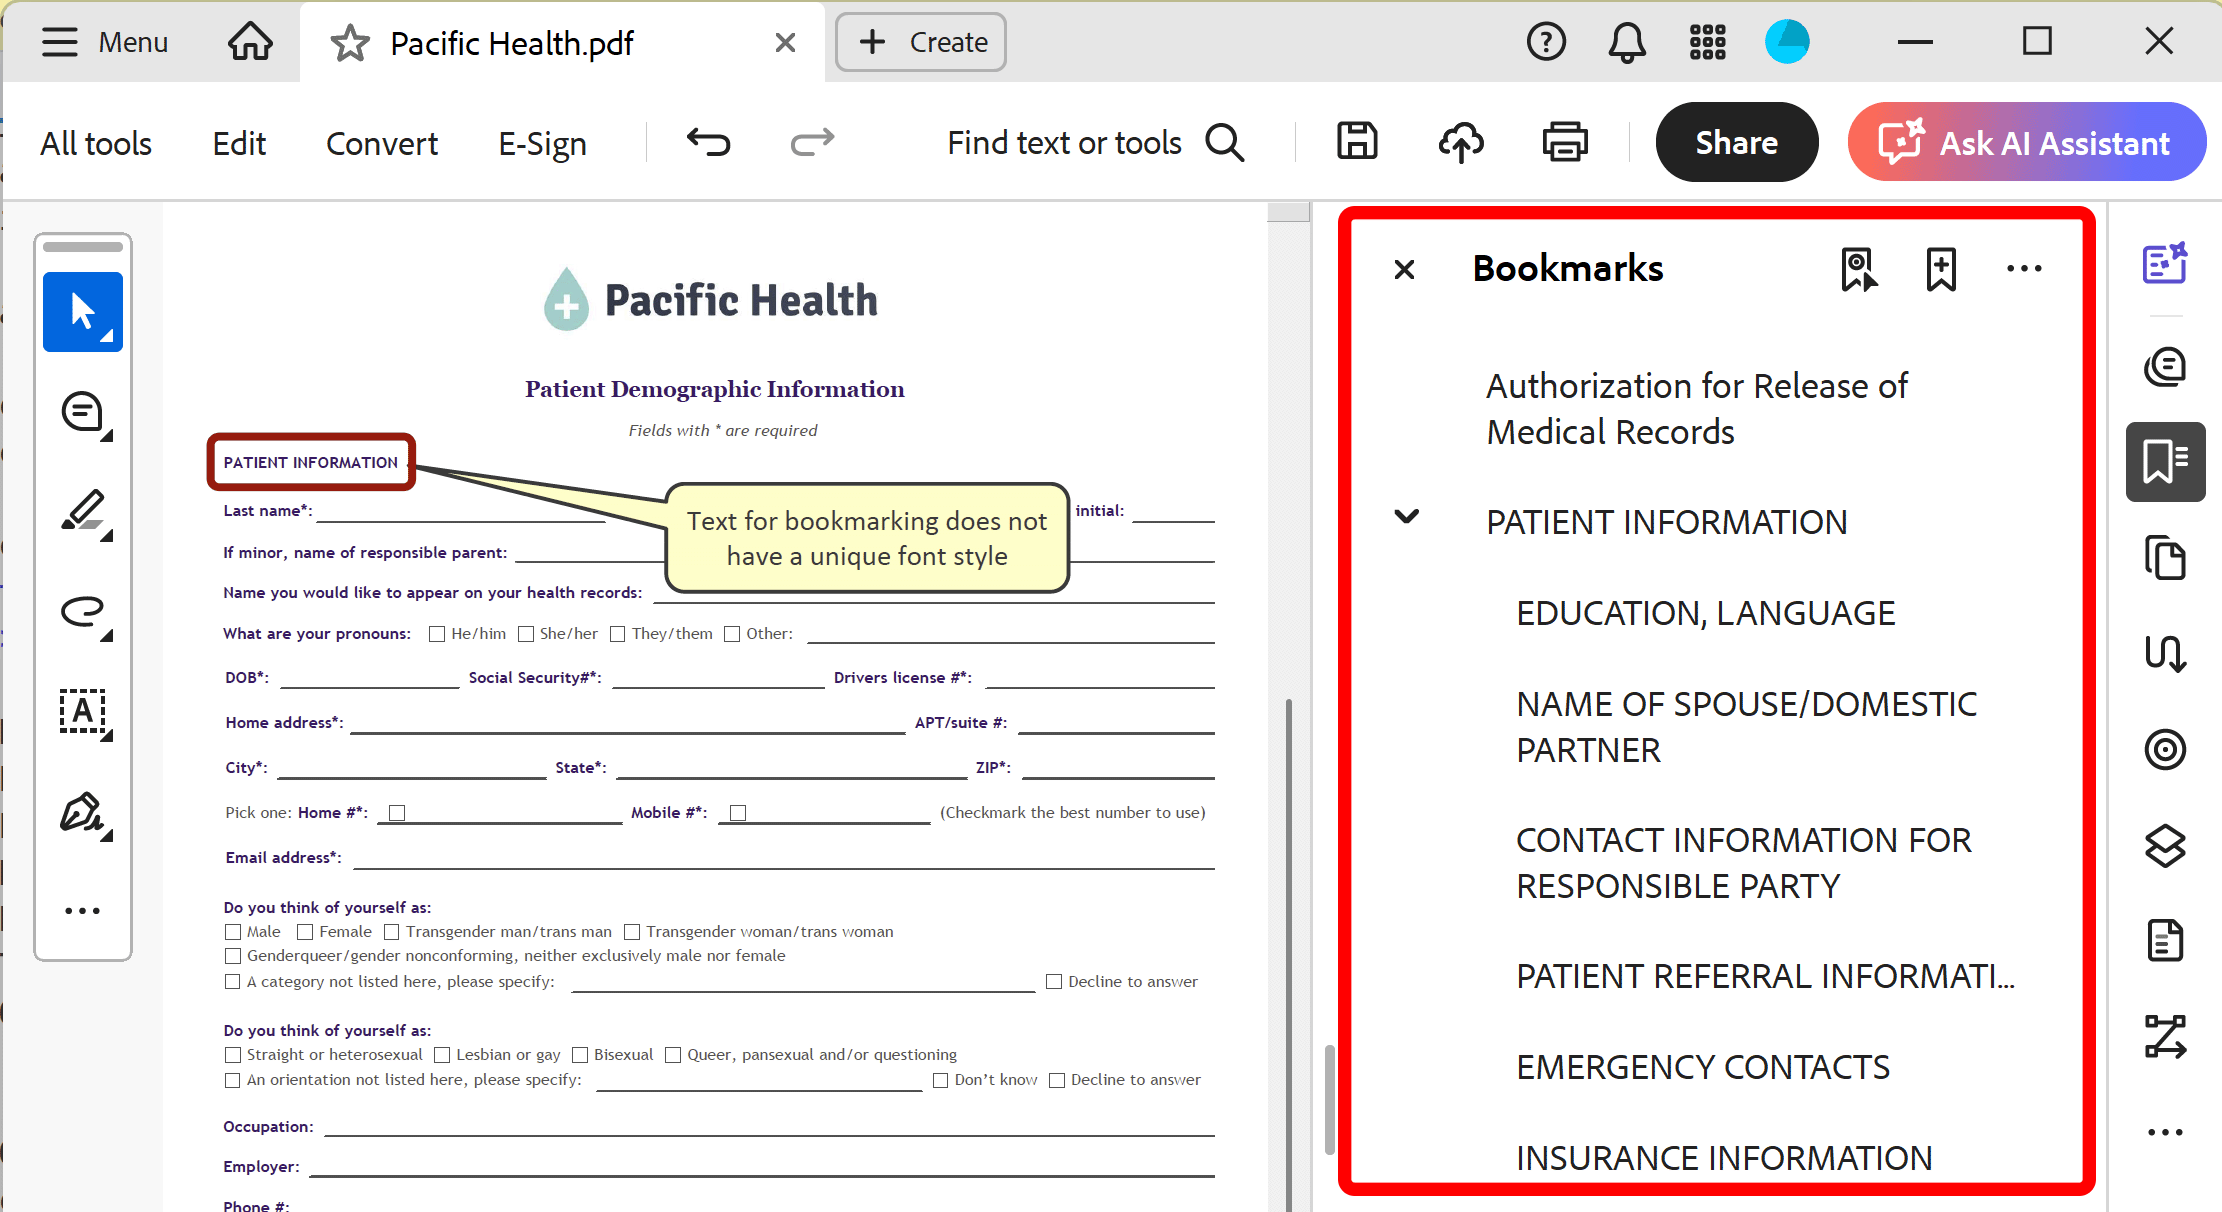Check the Female checkbox

click(x=306, y=932)
